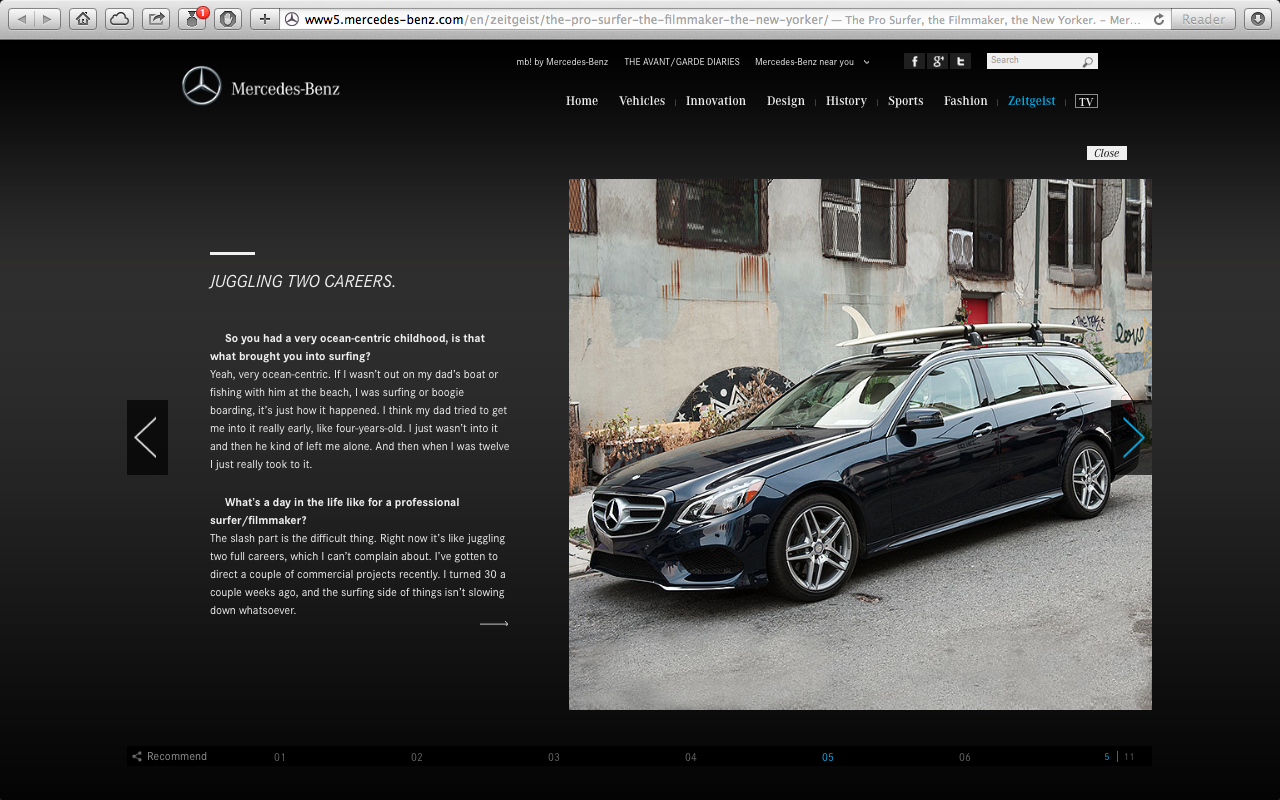Close the article with Close button
Screen dimensions: 1280x800
click(1107, 153)
